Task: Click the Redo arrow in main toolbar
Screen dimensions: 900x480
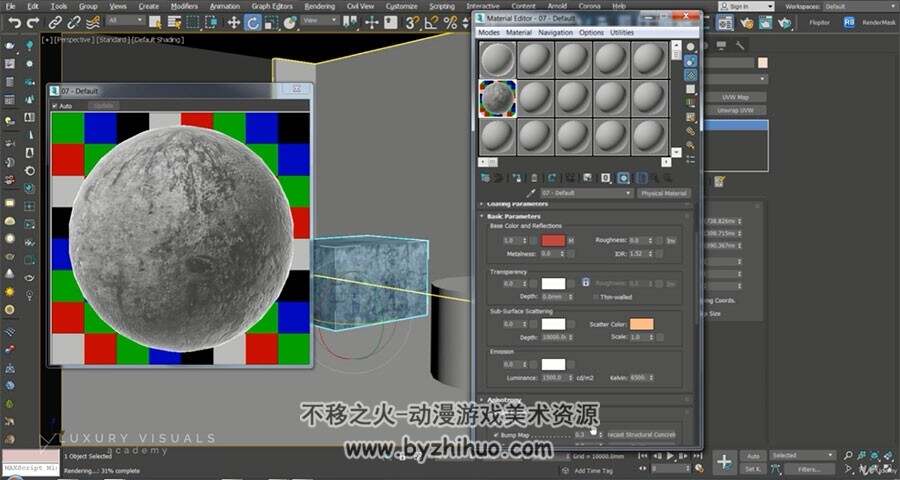Action: [33, 23]
